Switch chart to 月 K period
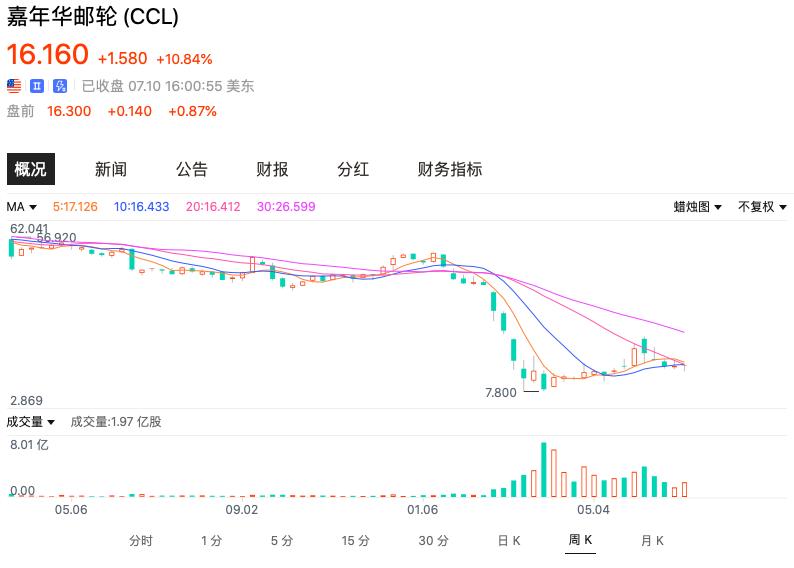 pyautogui.click(x=652, y=541)
